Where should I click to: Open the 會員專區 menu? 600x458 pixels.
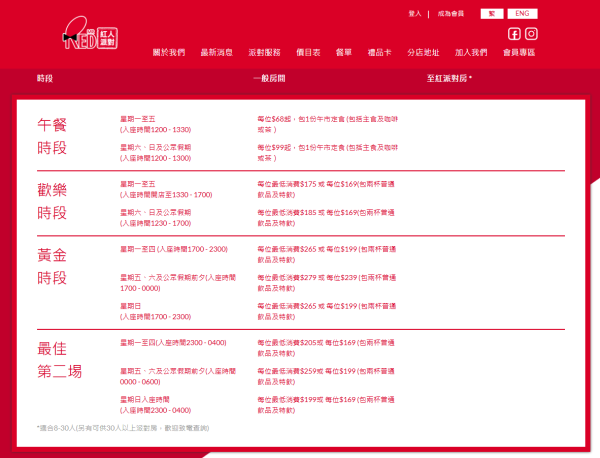click(519, 52)
